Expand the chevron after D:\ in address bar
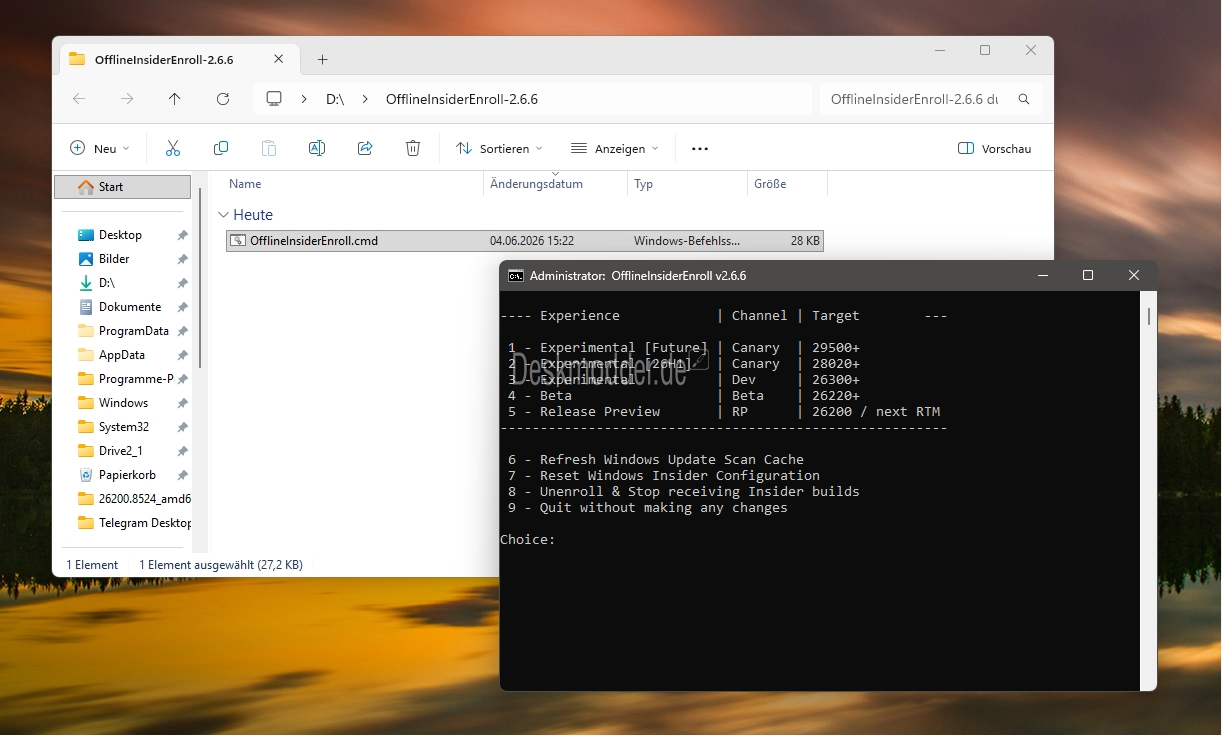The image size is (1222, 736). [x=365, y=99]
